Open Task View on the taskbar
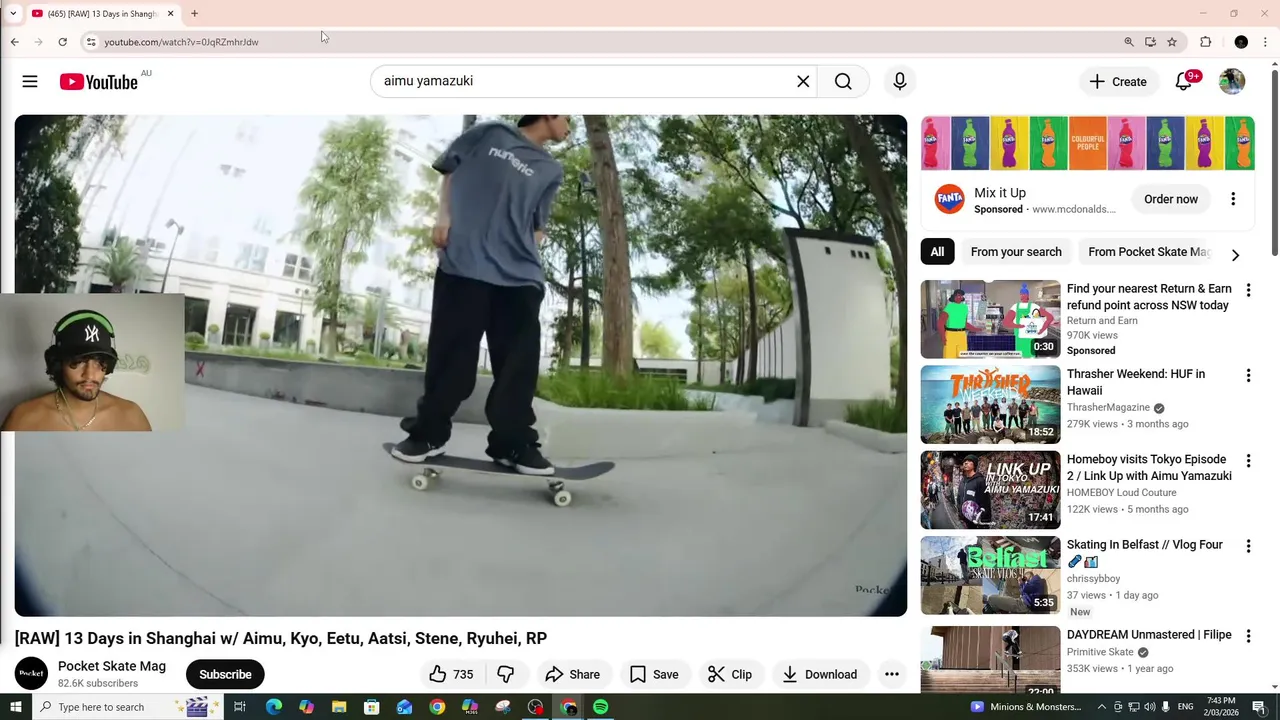This screenshot has width=1280, height=720. pyautogui.click(x=240, y=707)
